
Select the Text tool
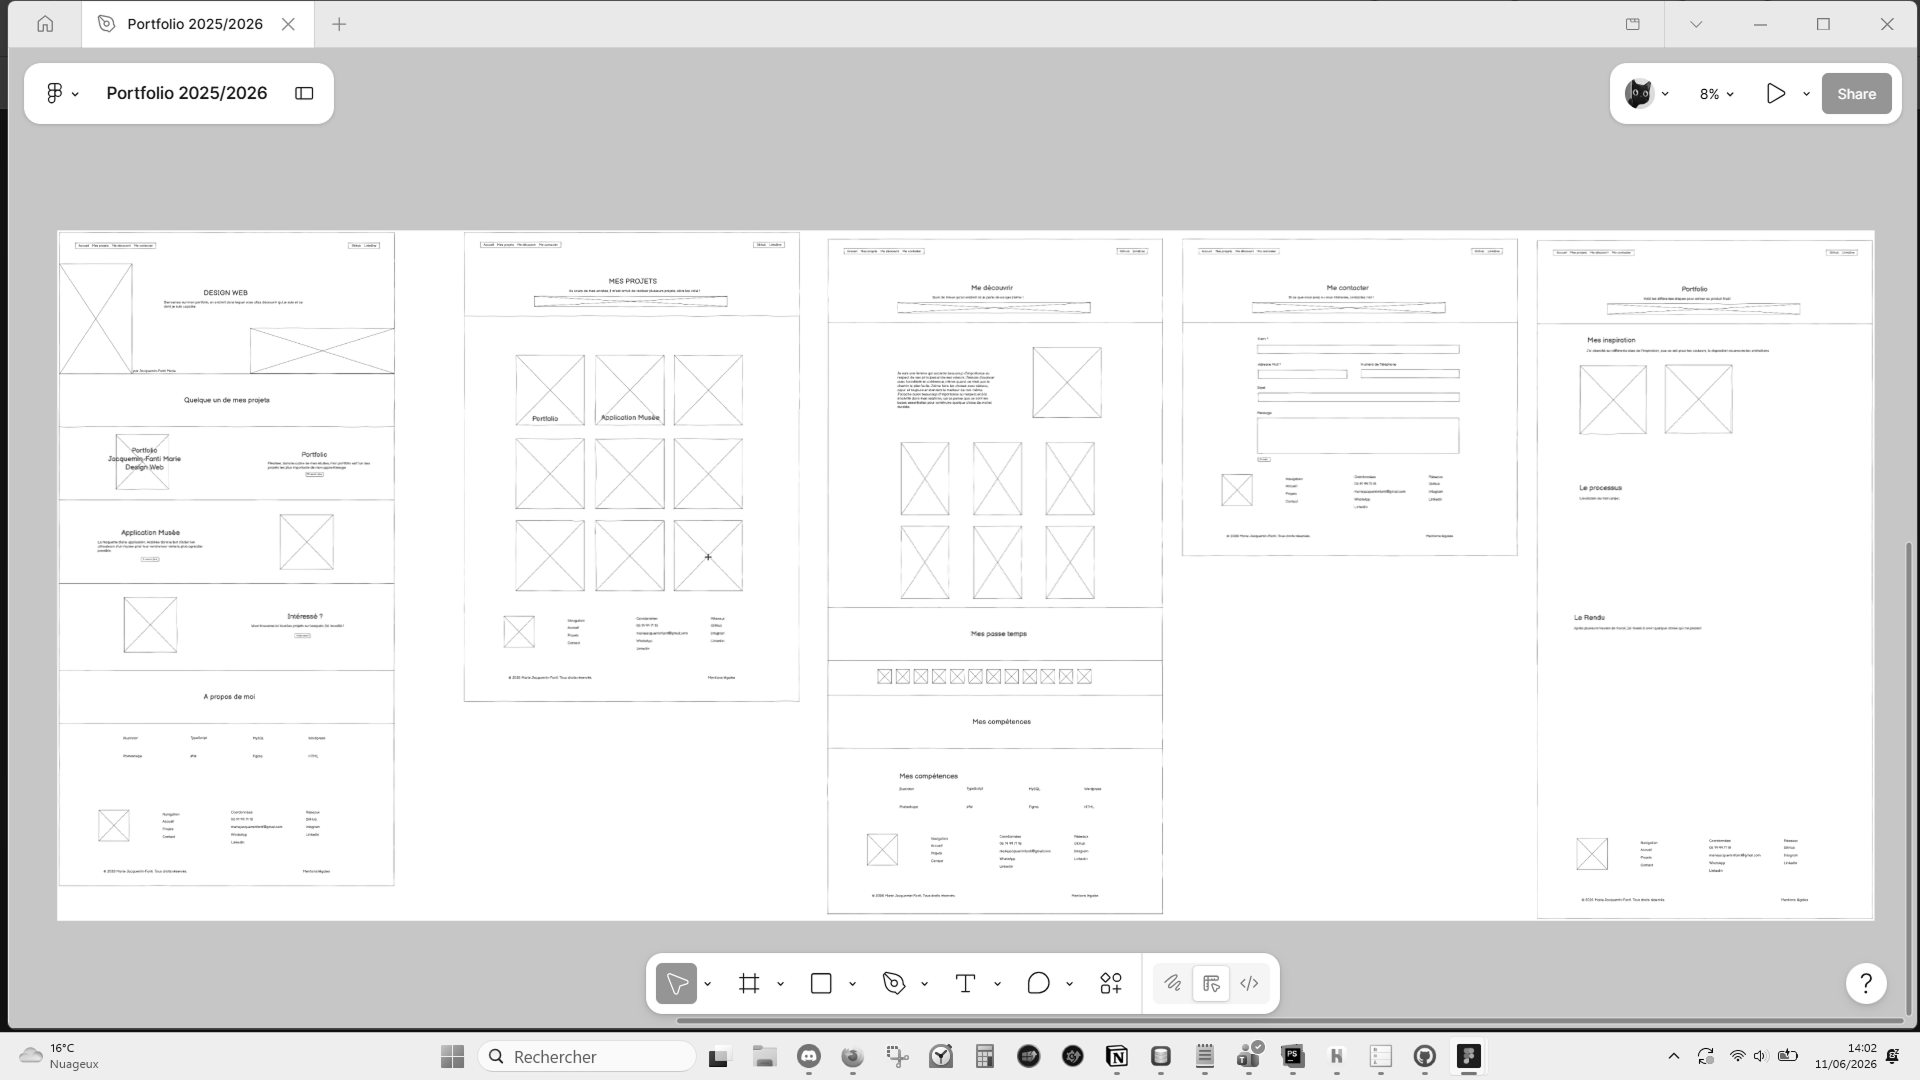point(965,984)
